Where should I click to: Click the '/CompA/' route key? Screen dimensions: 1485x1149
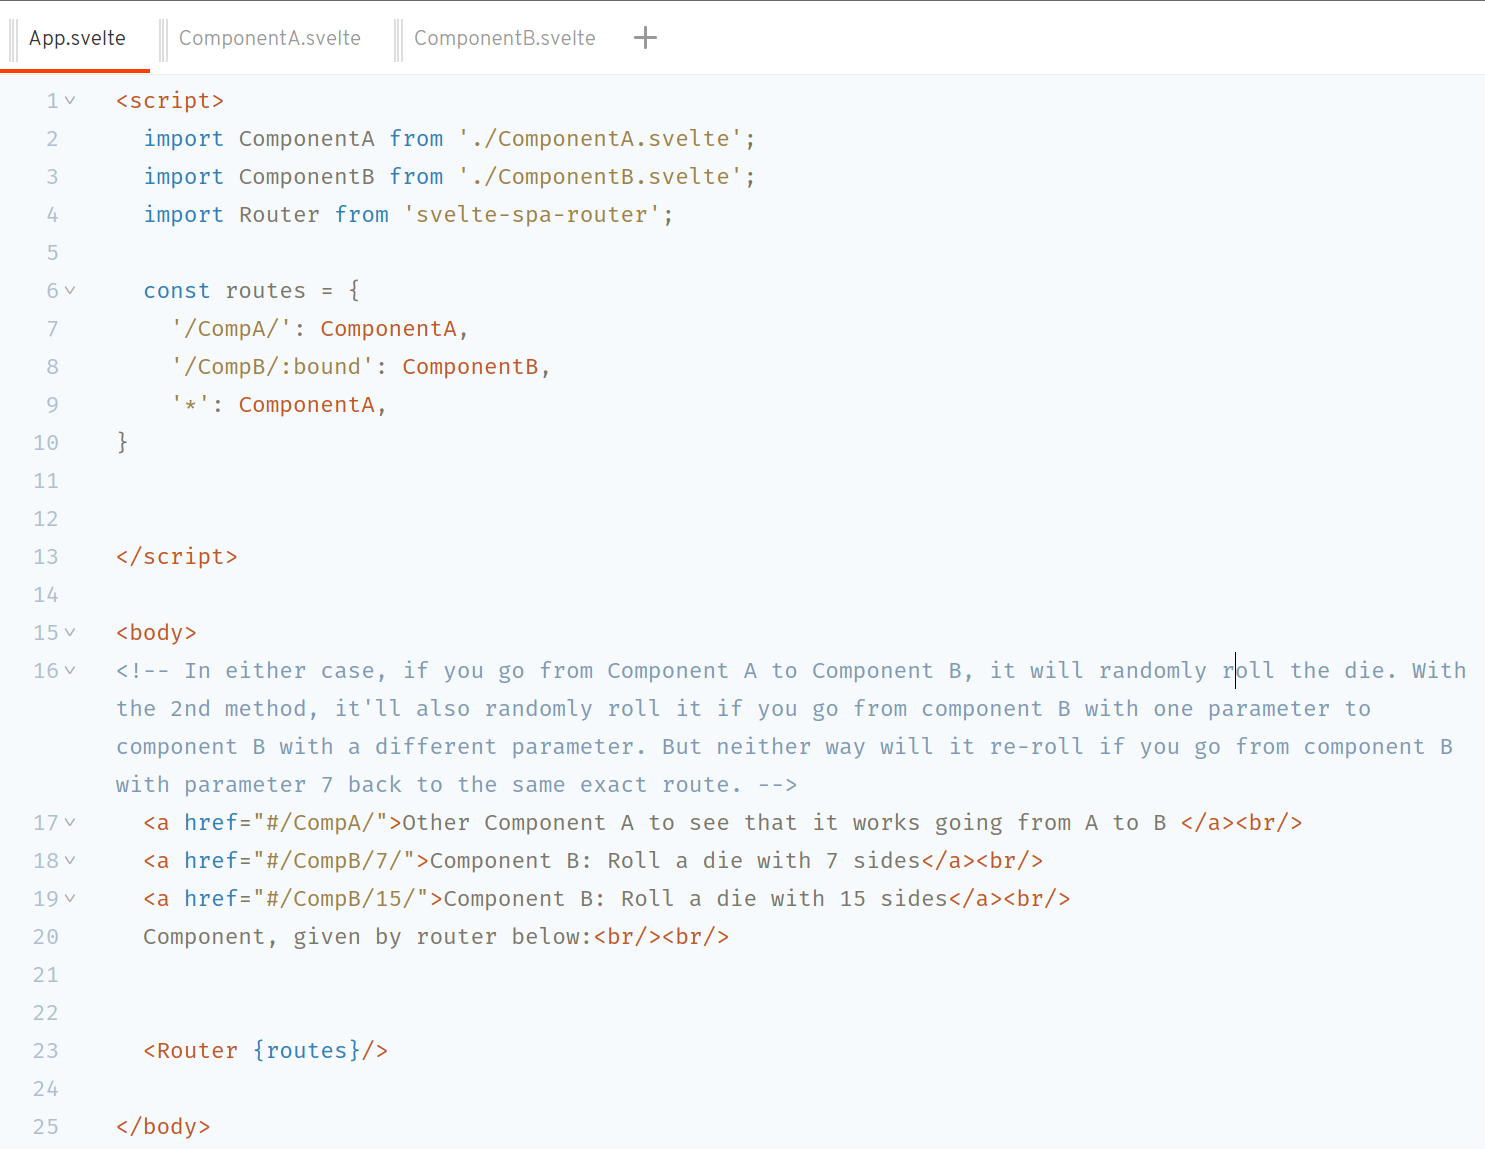[x=231, y=328]
